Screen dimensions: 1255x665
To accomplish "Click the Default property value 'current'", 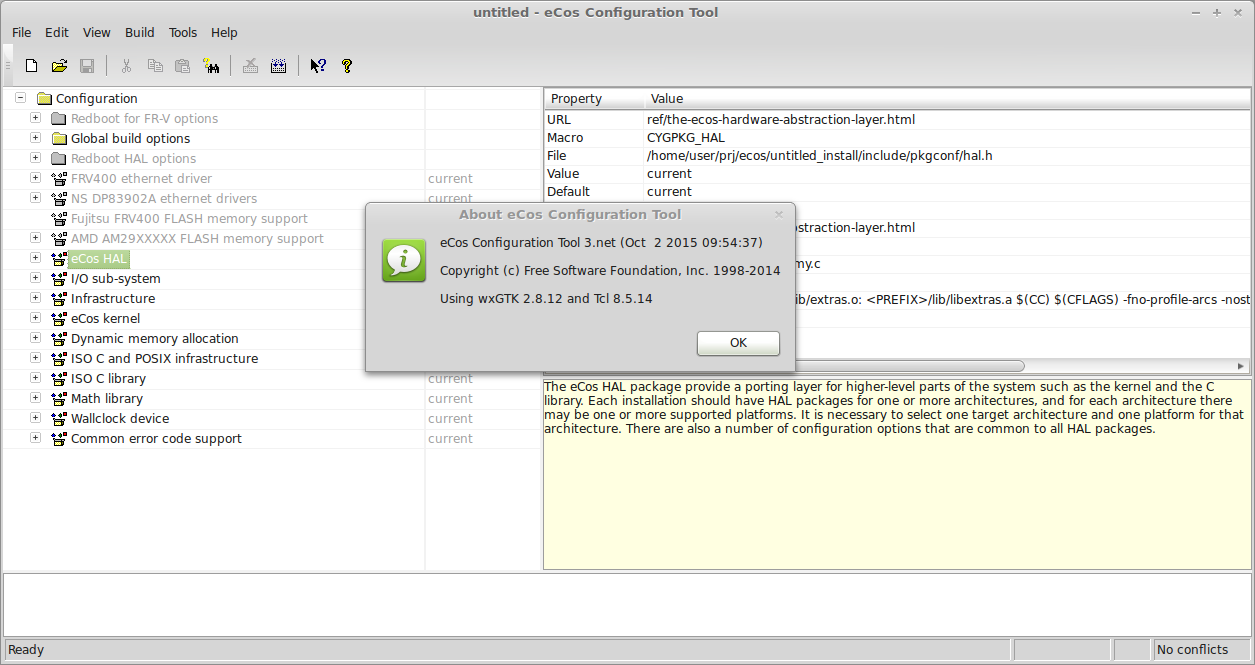I will coord(669,192).
